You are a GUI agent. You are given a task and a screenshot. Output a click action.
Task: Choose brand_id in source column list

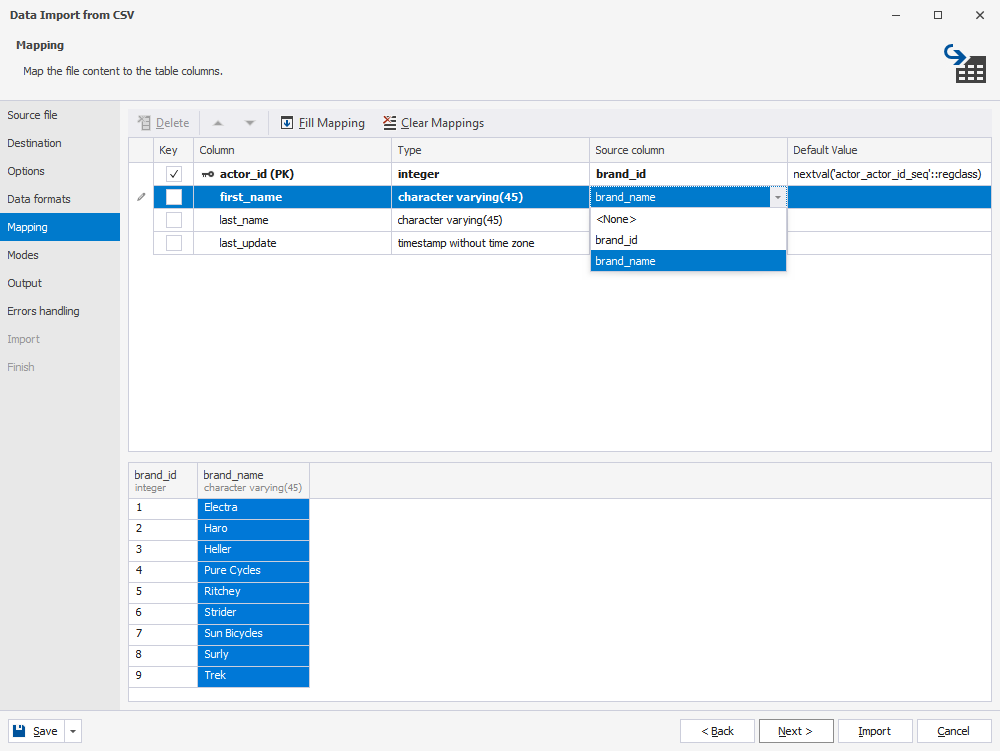[688, 240]
